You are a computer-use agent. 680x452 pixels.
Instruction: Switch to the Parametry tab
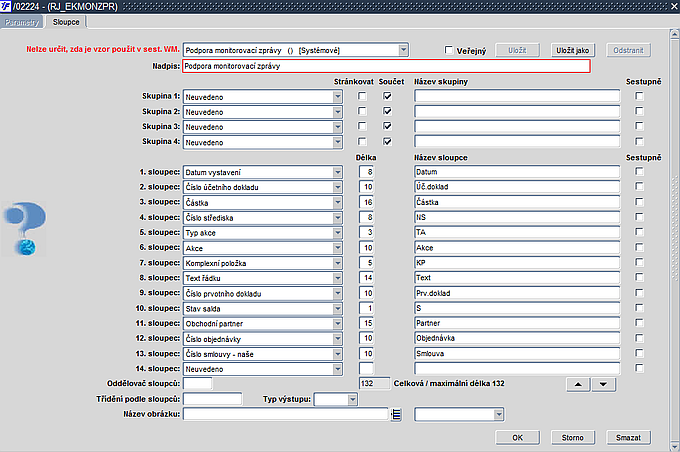(x=22, y=22)
